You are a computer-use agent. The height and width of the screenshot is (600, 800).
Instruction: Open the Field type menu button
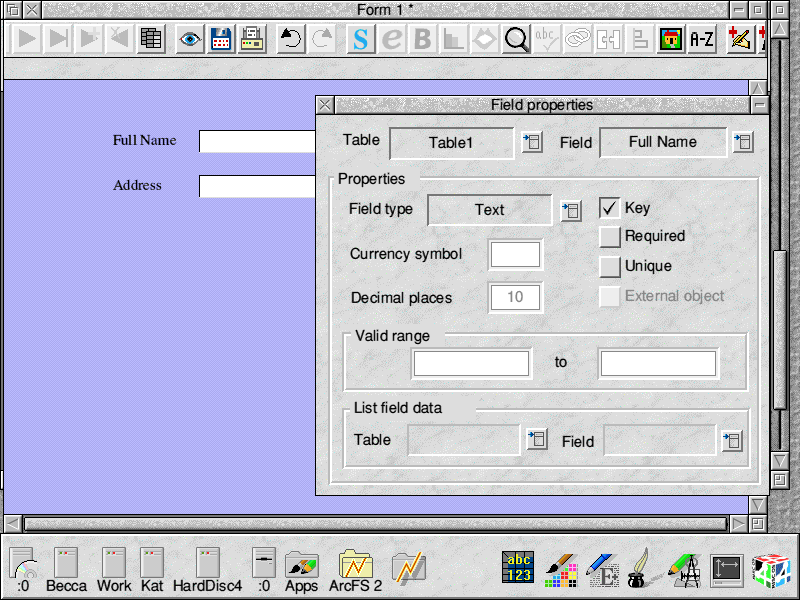coord(570,210)
